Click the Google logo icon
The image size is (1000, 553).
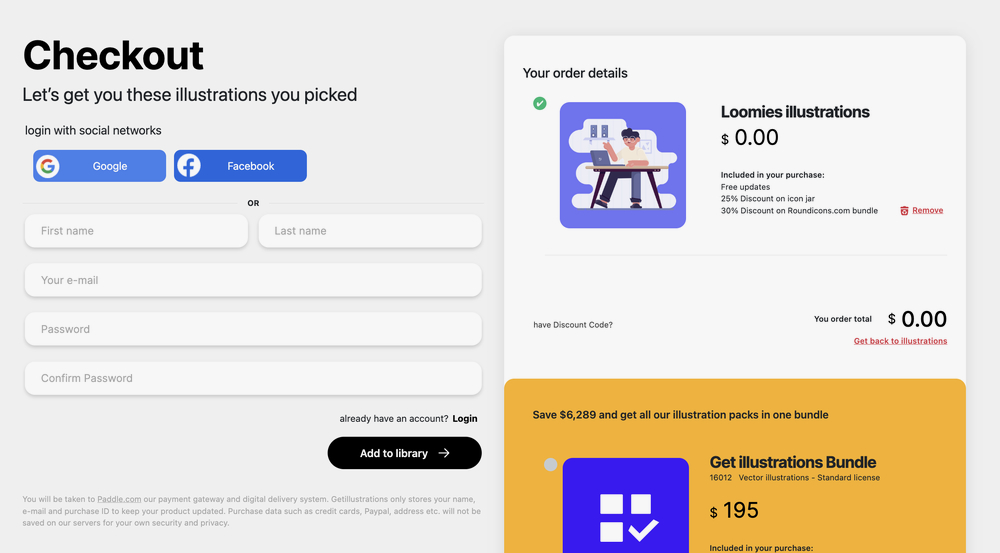[x=47, y=166]
